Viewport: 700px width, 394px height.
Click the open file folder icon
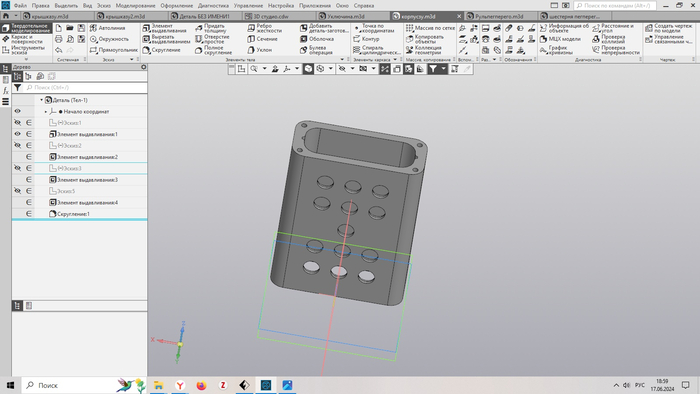pyautogui.click(x=70, y=28)
